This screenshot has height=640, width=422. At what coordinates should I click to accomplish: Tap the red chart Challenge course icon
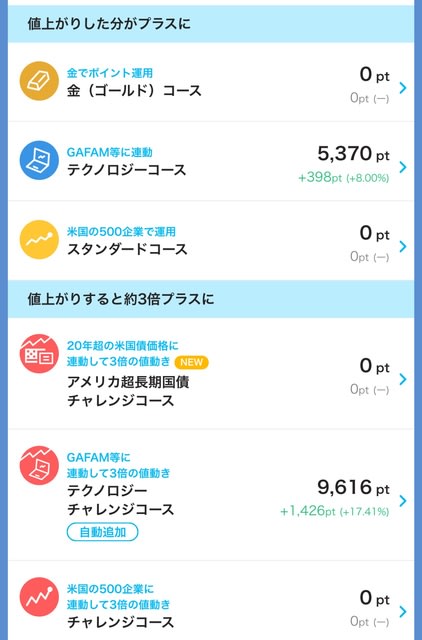[x=39, y=597]
